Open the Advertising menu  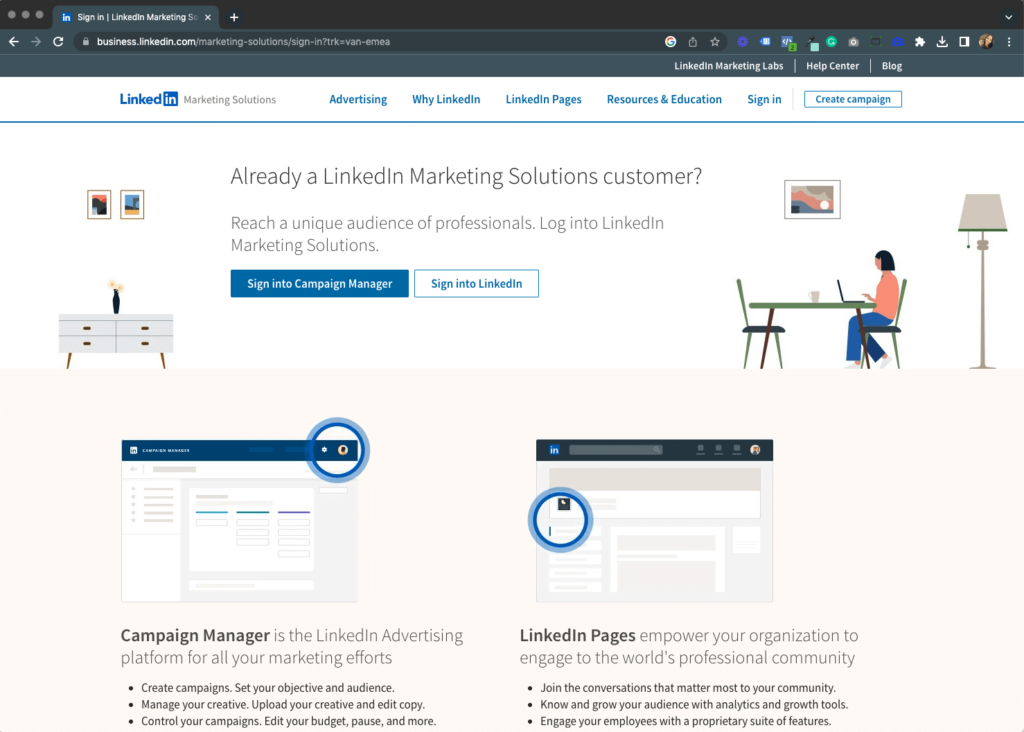tap(358, 99)
